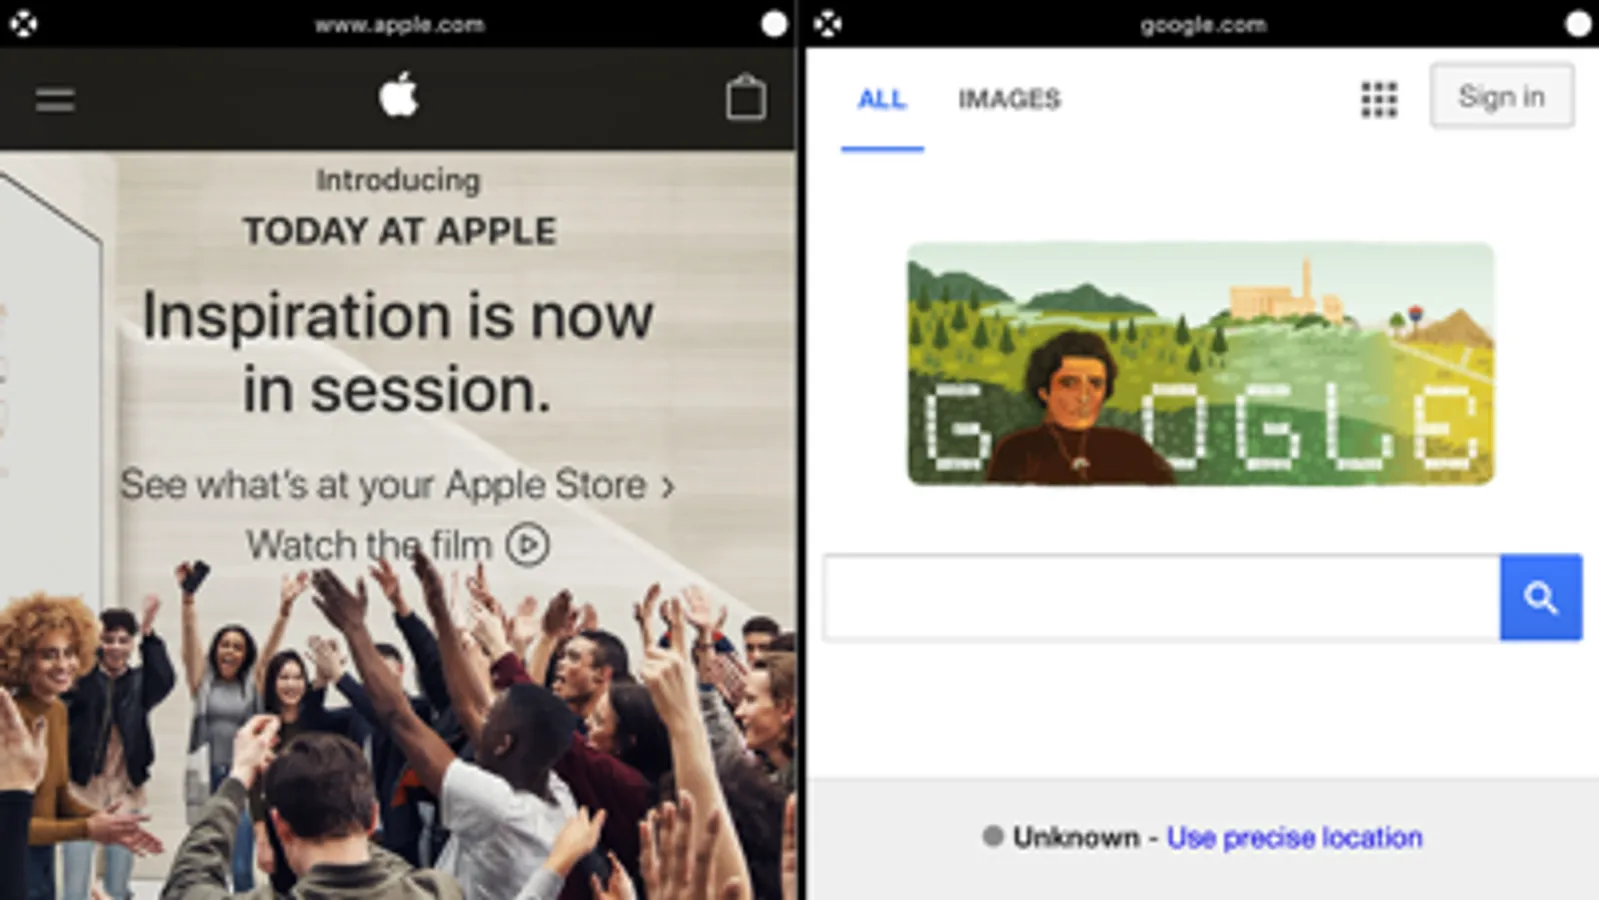Switch to the ALL tab

pyautogui.click(x=882, y=99)
